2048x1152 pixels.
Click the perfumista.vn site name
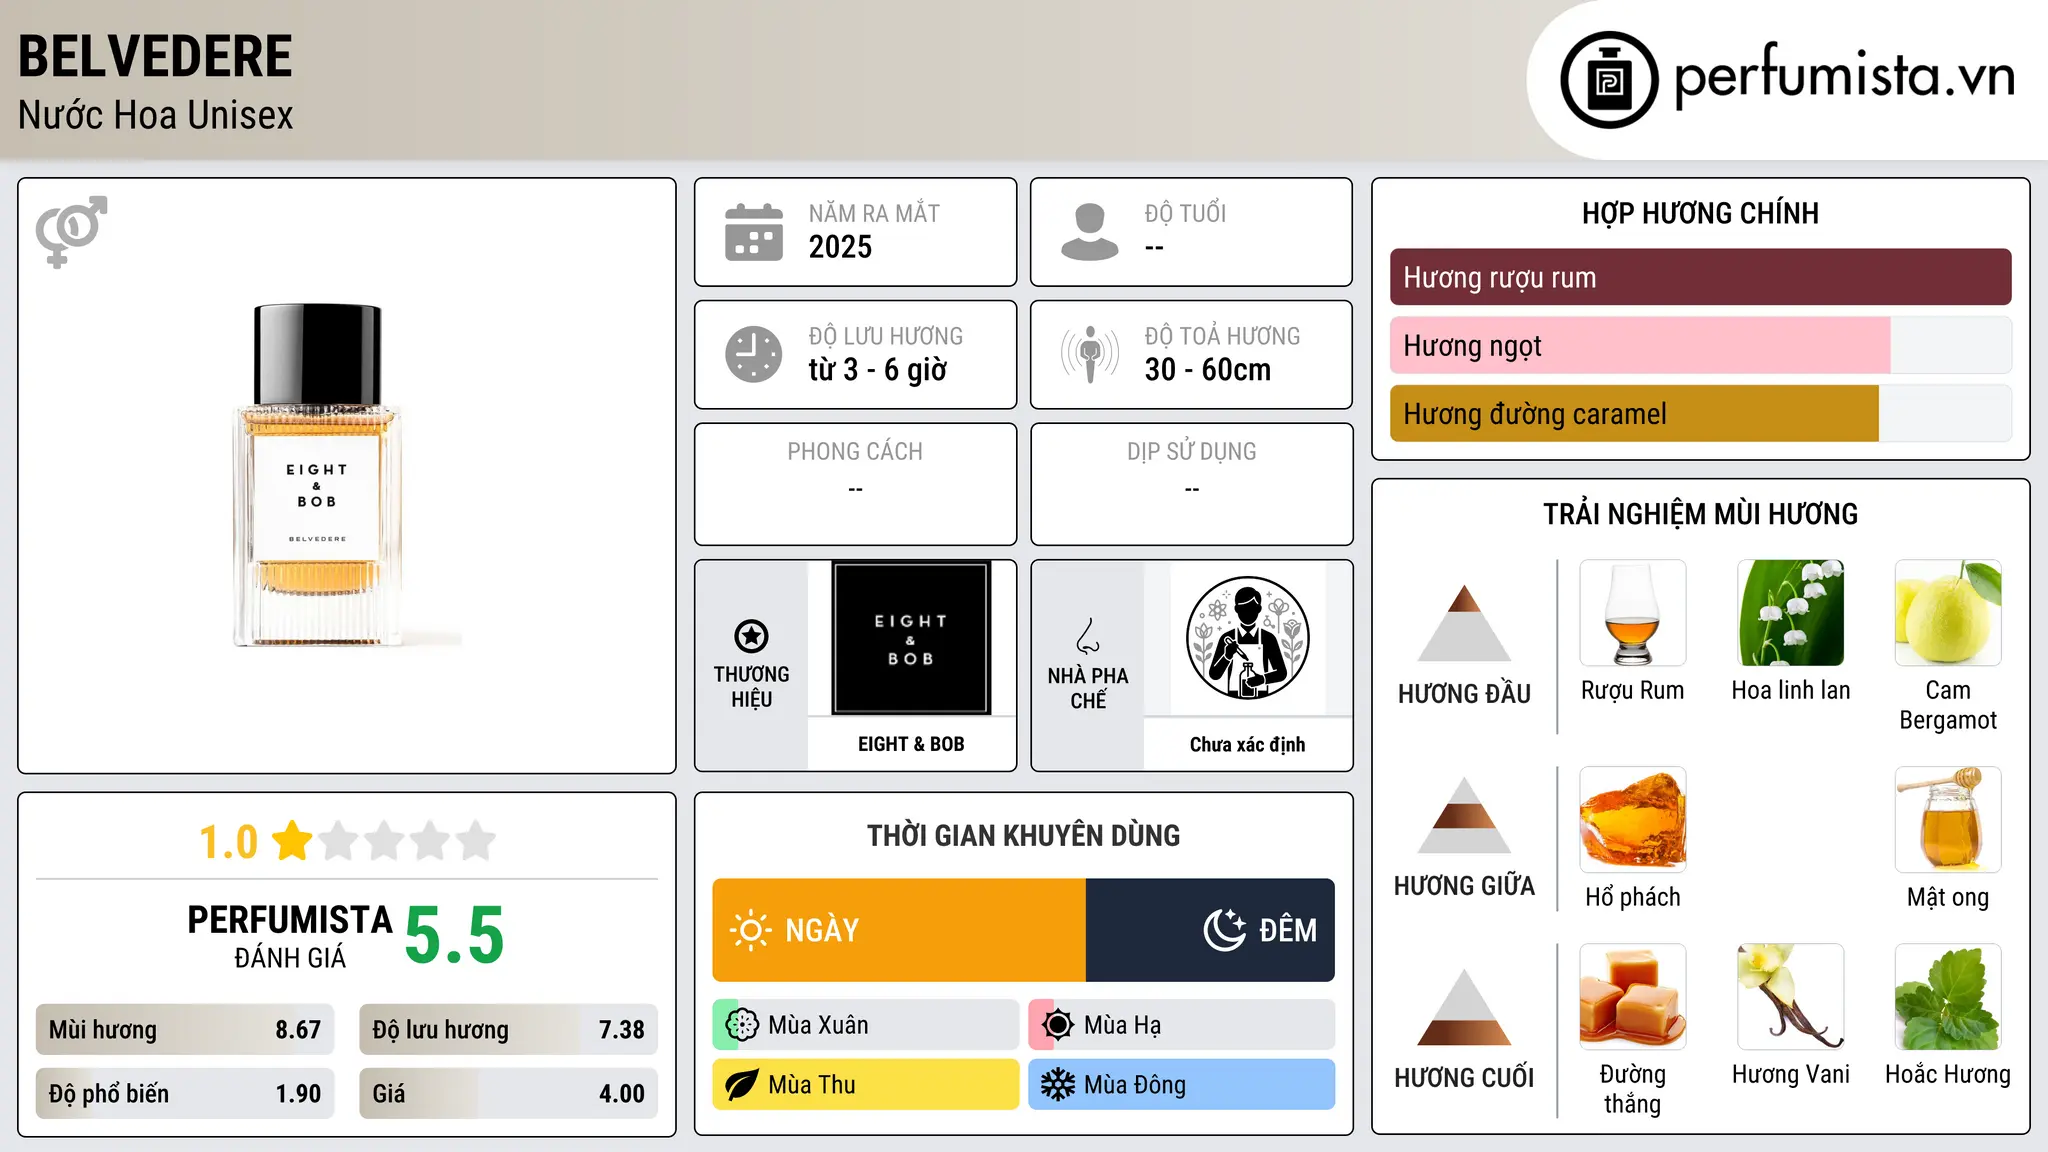[x=1844, y=75]
